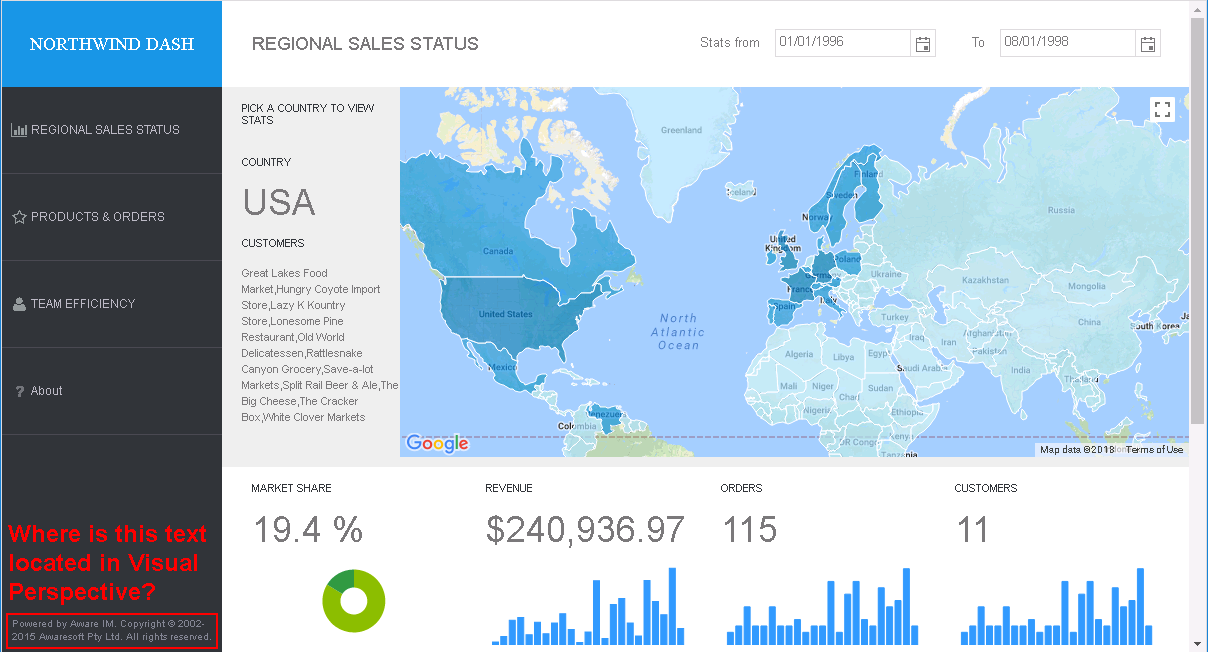Click into the To date field
Screen dimensions: 1208x652
coord(1068,43)
